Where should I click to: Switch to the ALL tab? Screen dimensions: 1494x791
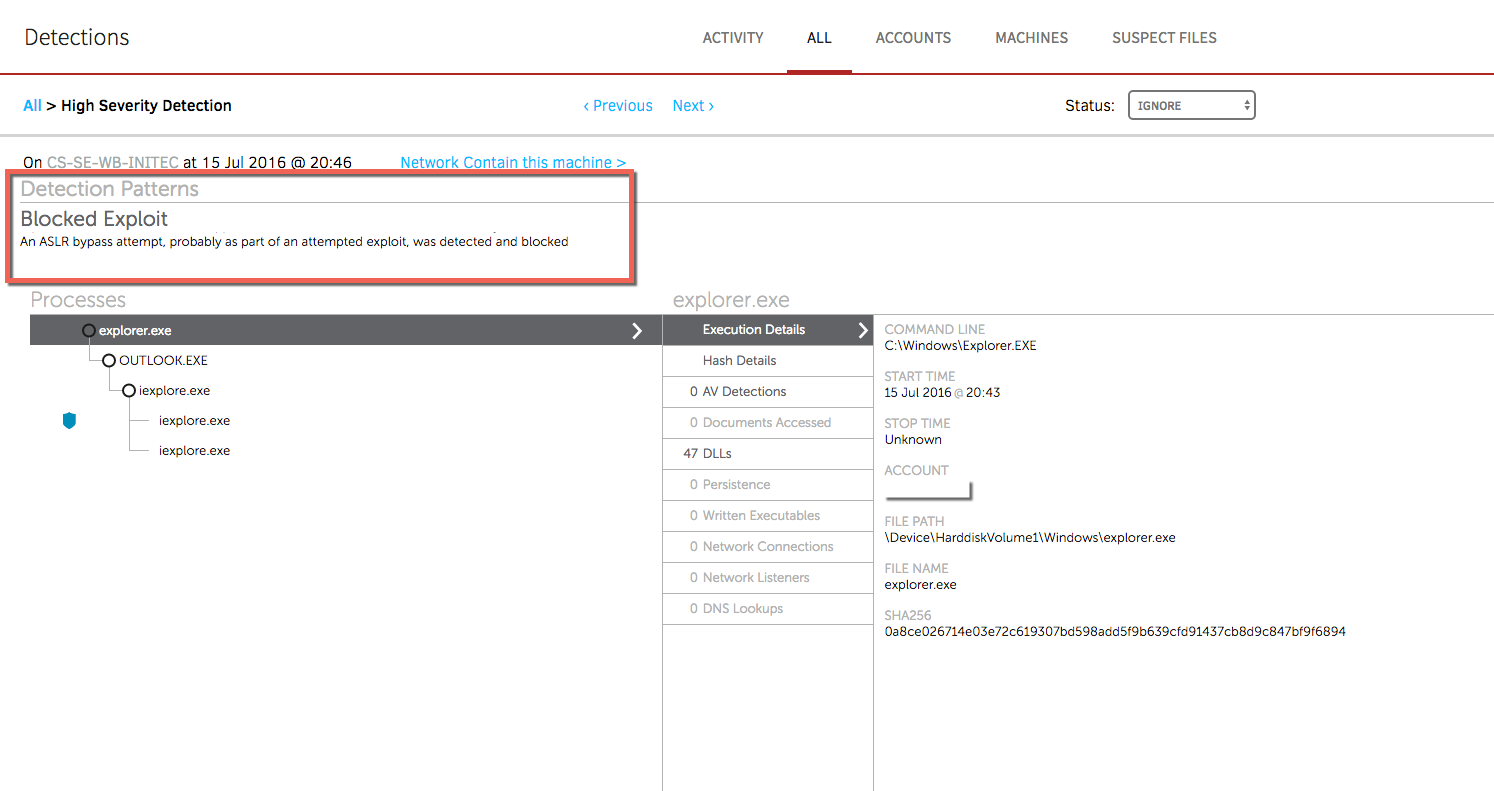(x=819, y=38)
